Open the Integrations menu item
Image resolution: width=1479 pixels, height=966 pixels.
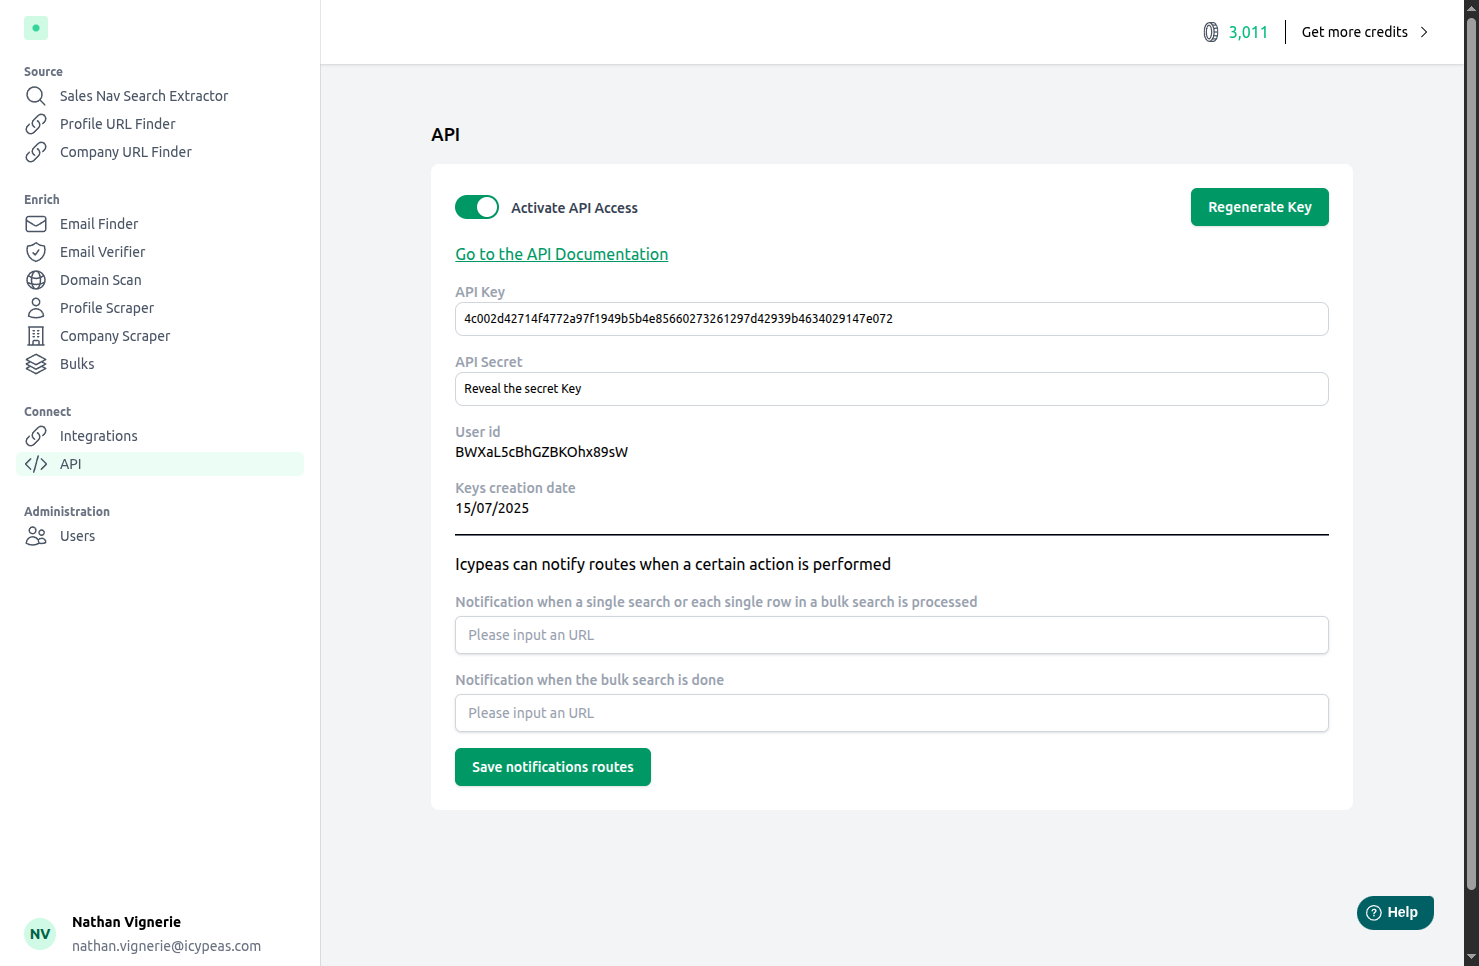click(99, 436)
